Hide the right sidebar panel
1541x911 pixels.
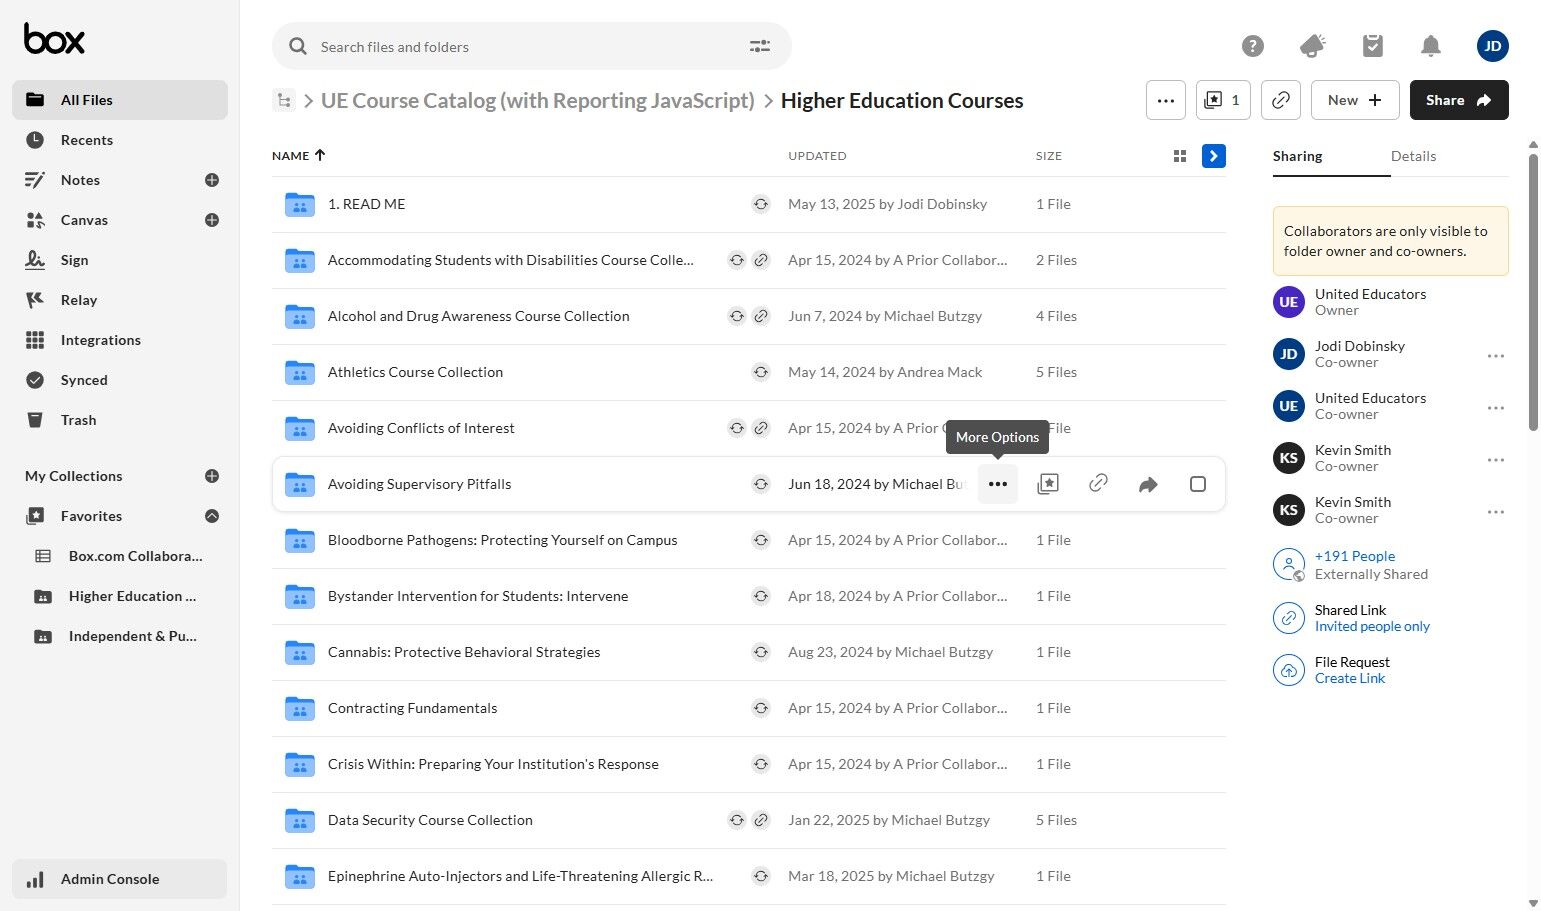[x=1214, y=156]
